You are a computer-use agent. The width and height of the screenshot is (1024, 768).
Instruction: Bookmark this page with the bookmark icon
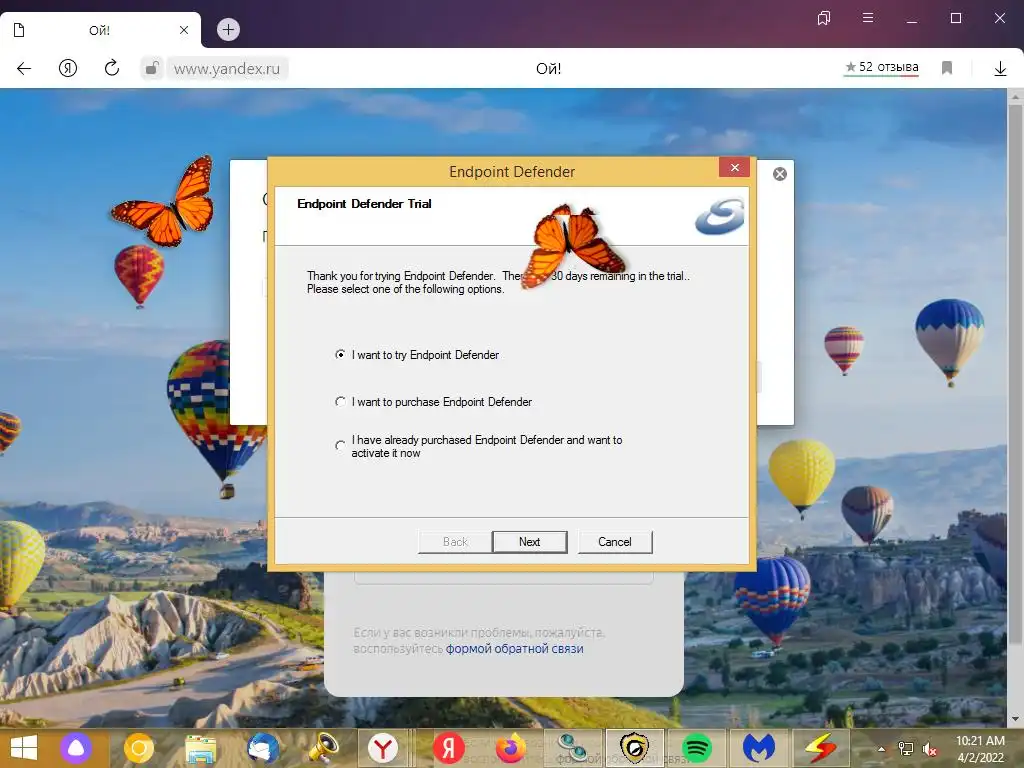[947, 68]
